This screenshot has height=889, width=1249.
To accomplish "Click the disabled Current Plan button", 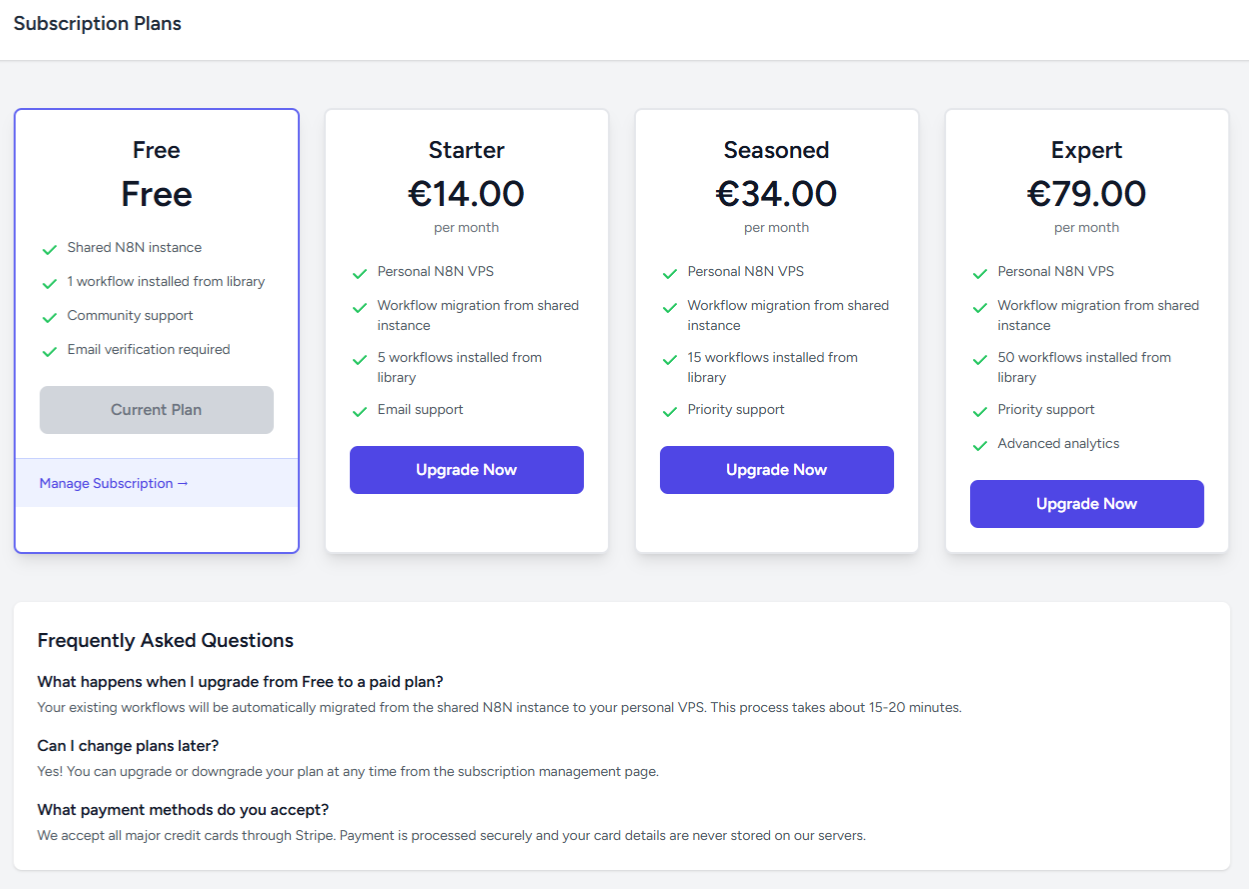I will click(156, 409).
